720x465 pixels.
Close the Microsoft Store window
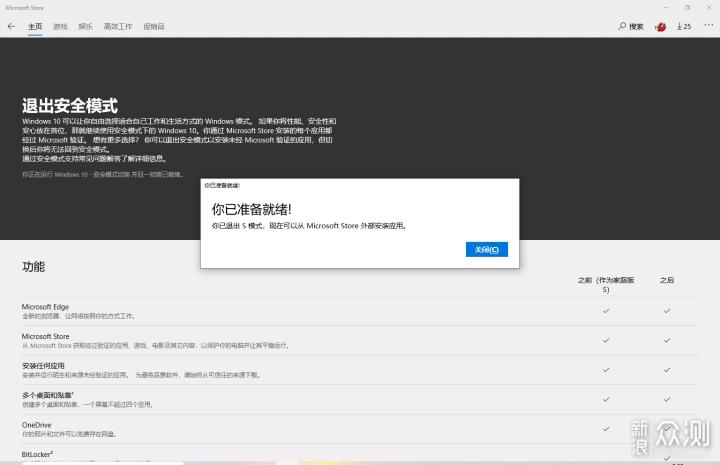709,7
